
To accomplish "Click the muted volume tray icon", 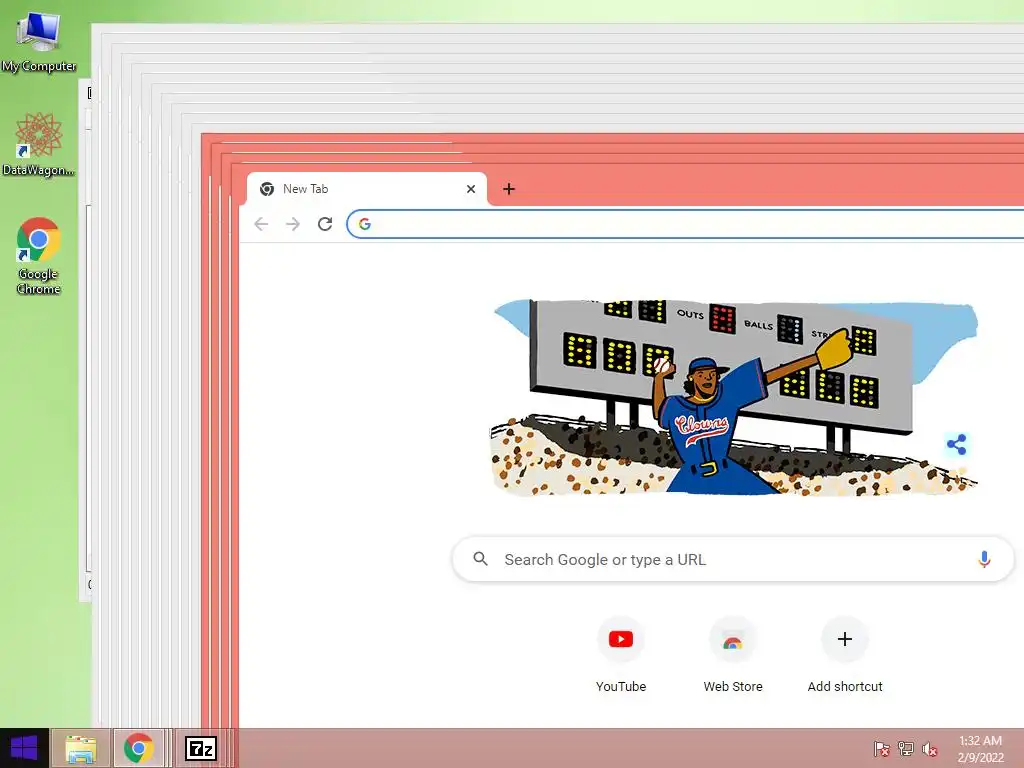I will (x=929, y=748).
